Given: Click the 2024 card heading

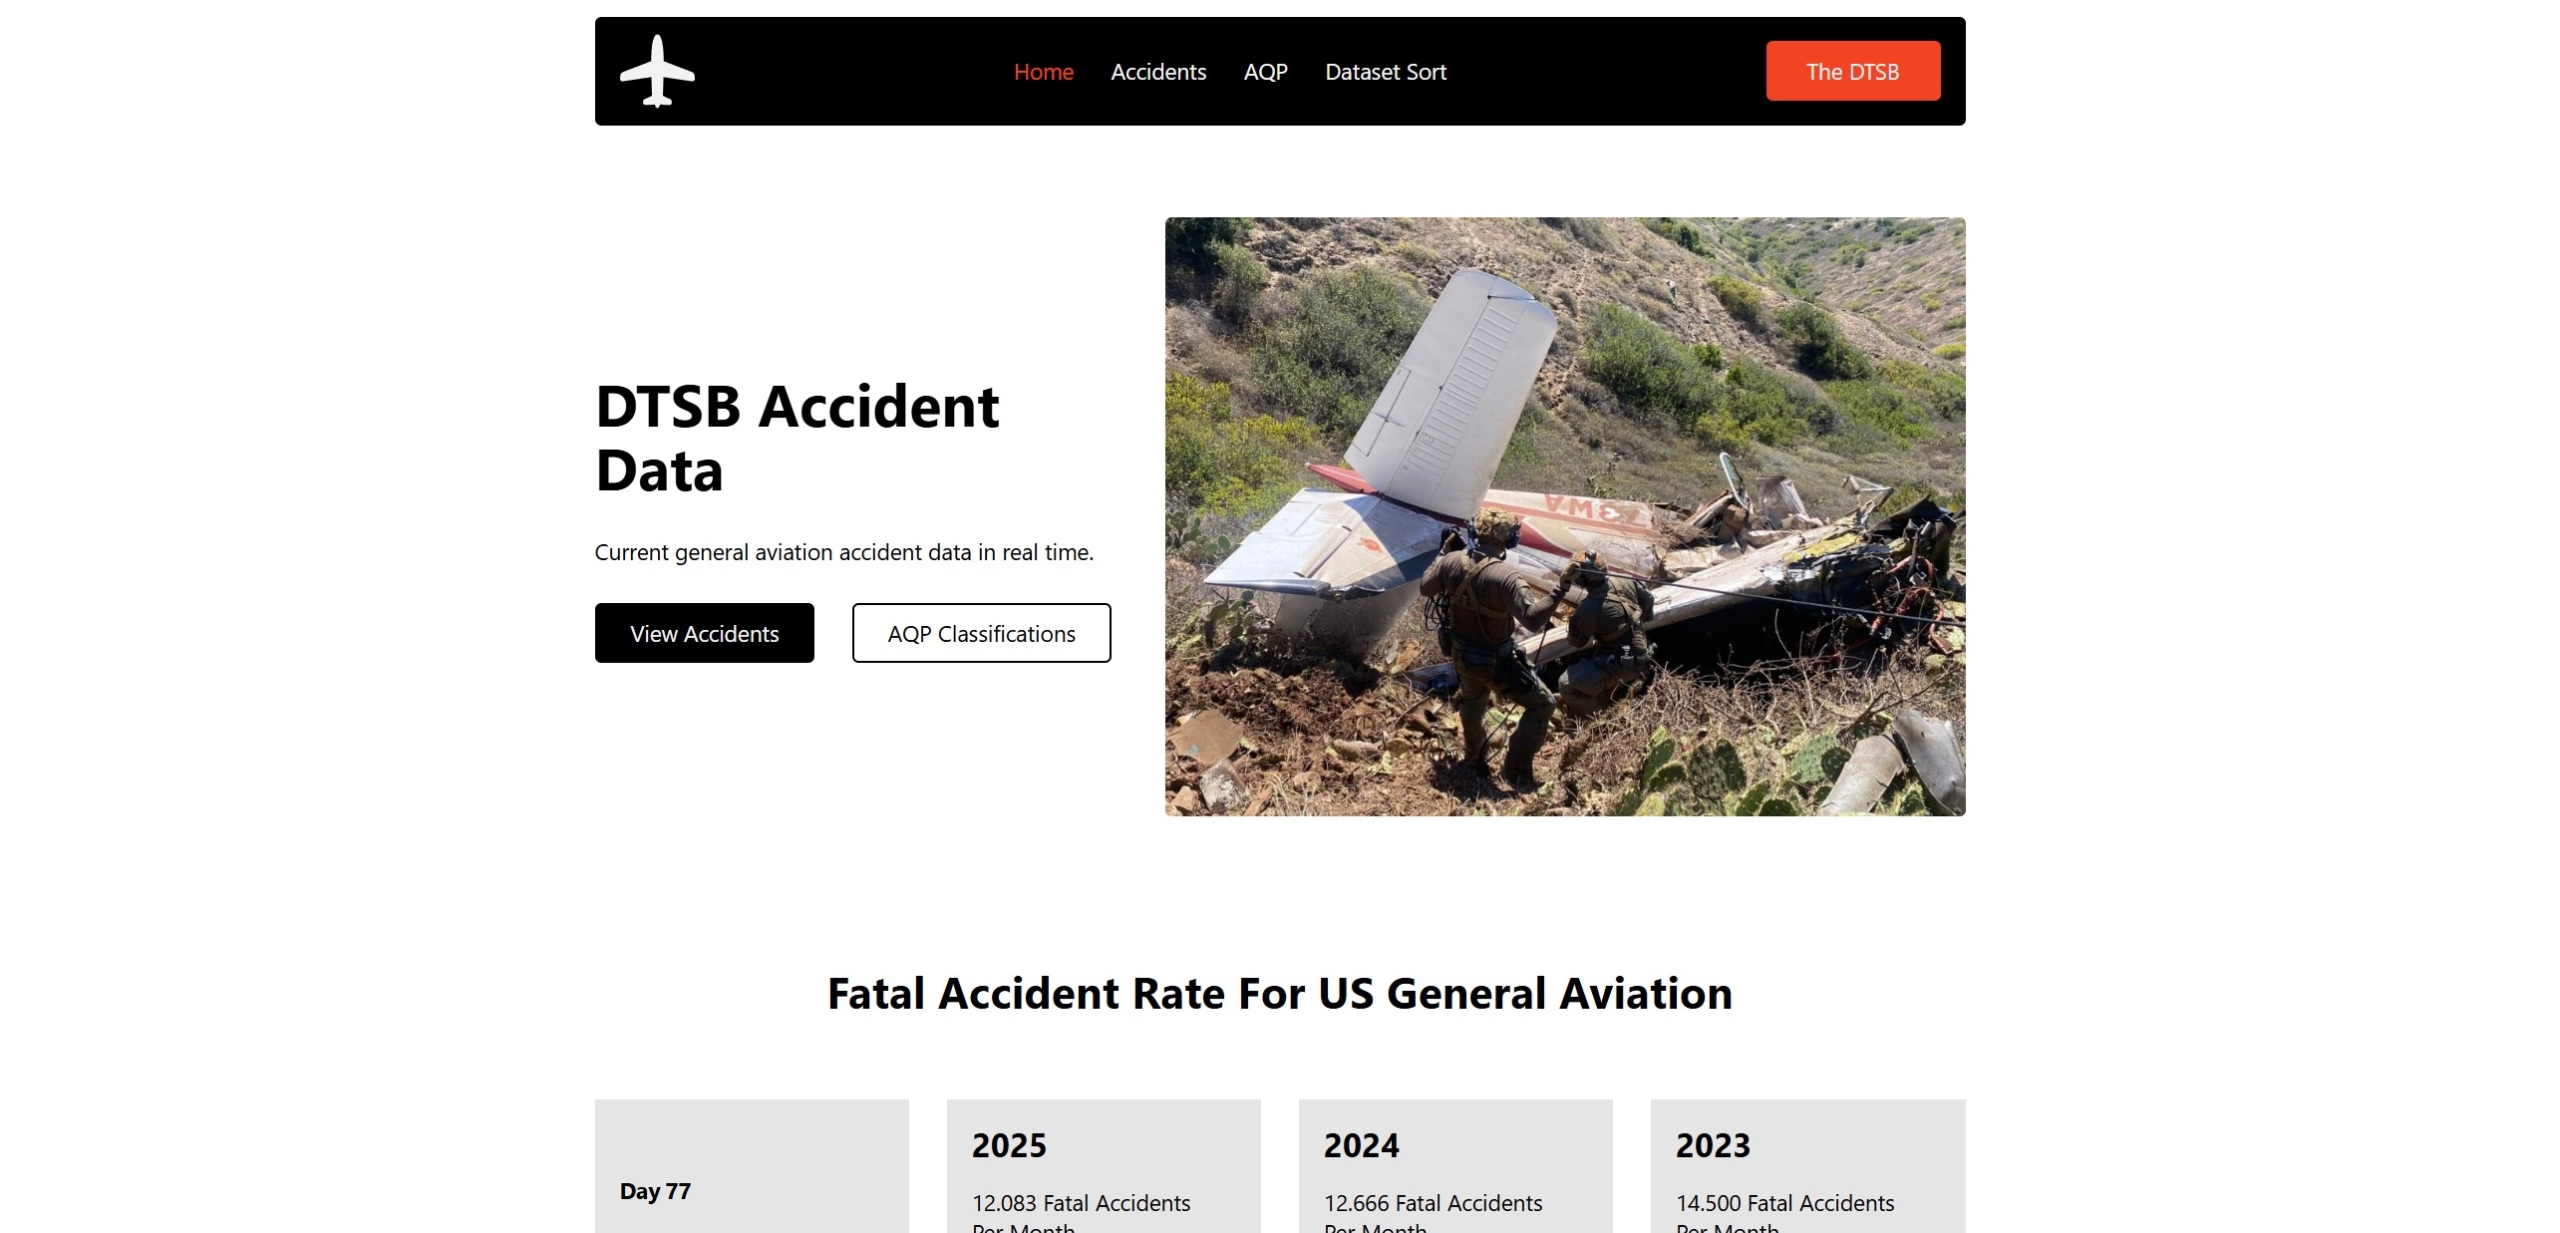Looking at the screenshot, I should (1361, 1146).
